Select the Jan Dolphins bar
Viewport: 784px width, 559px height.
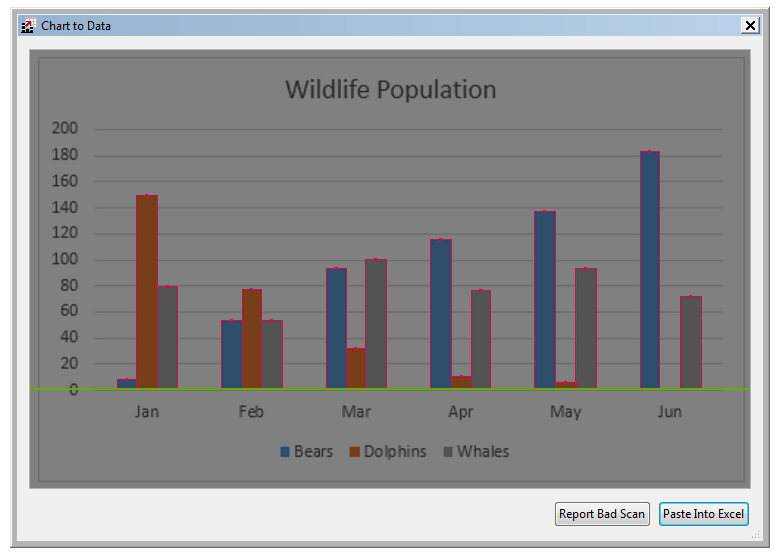147,292
